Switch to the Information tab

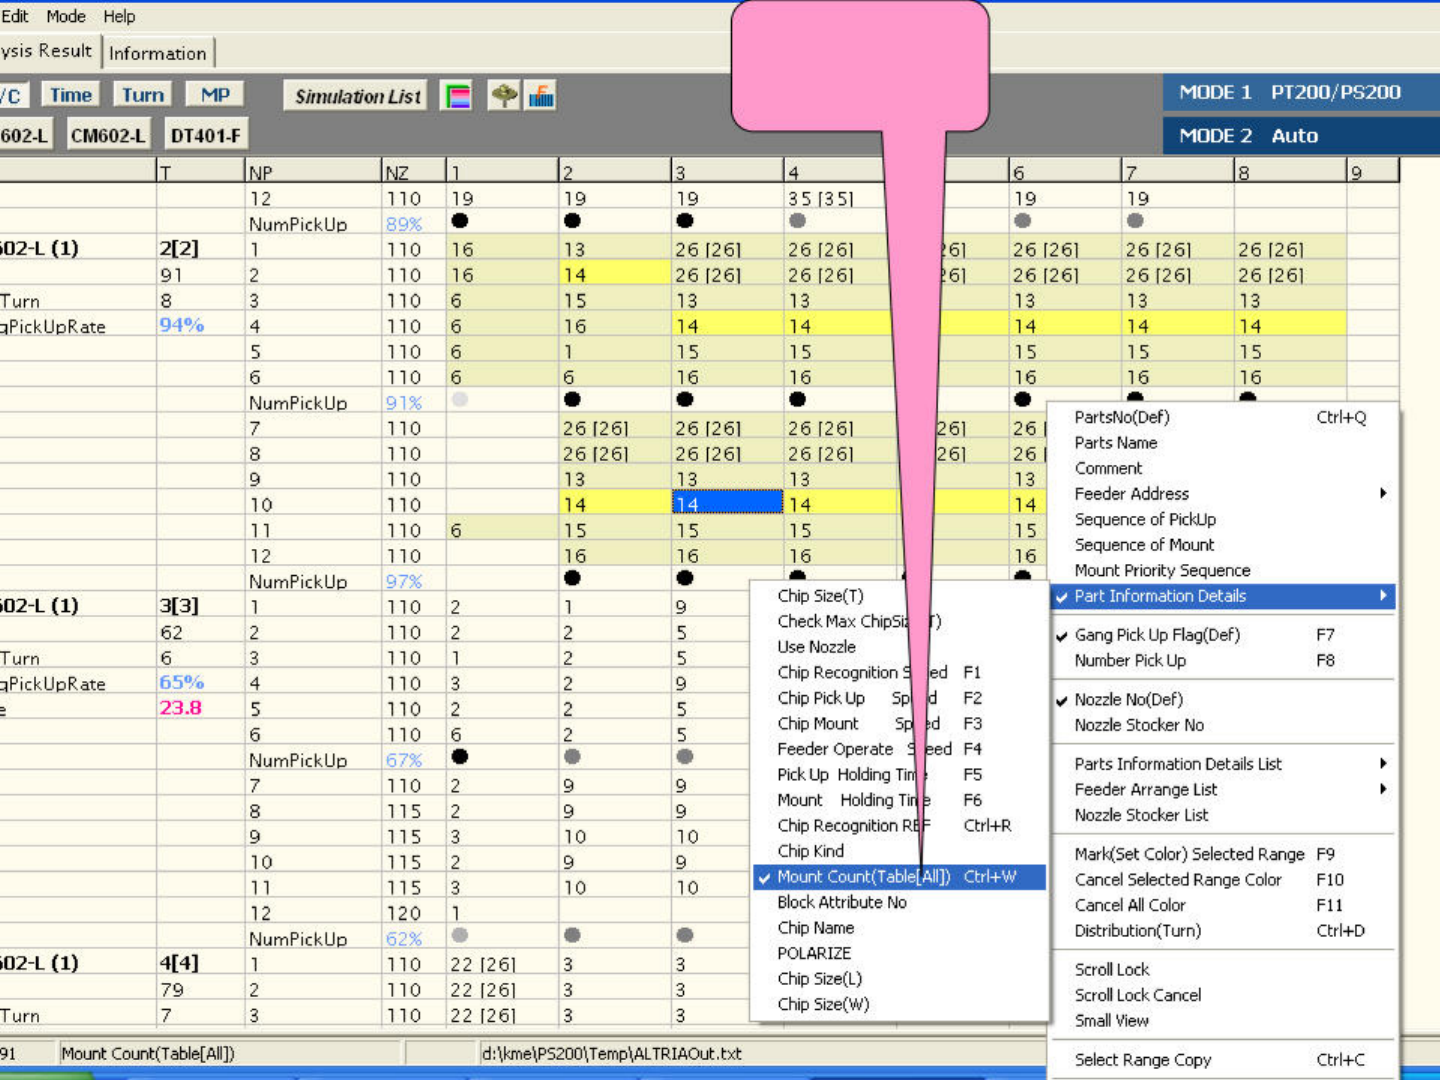tap(158, 53)
